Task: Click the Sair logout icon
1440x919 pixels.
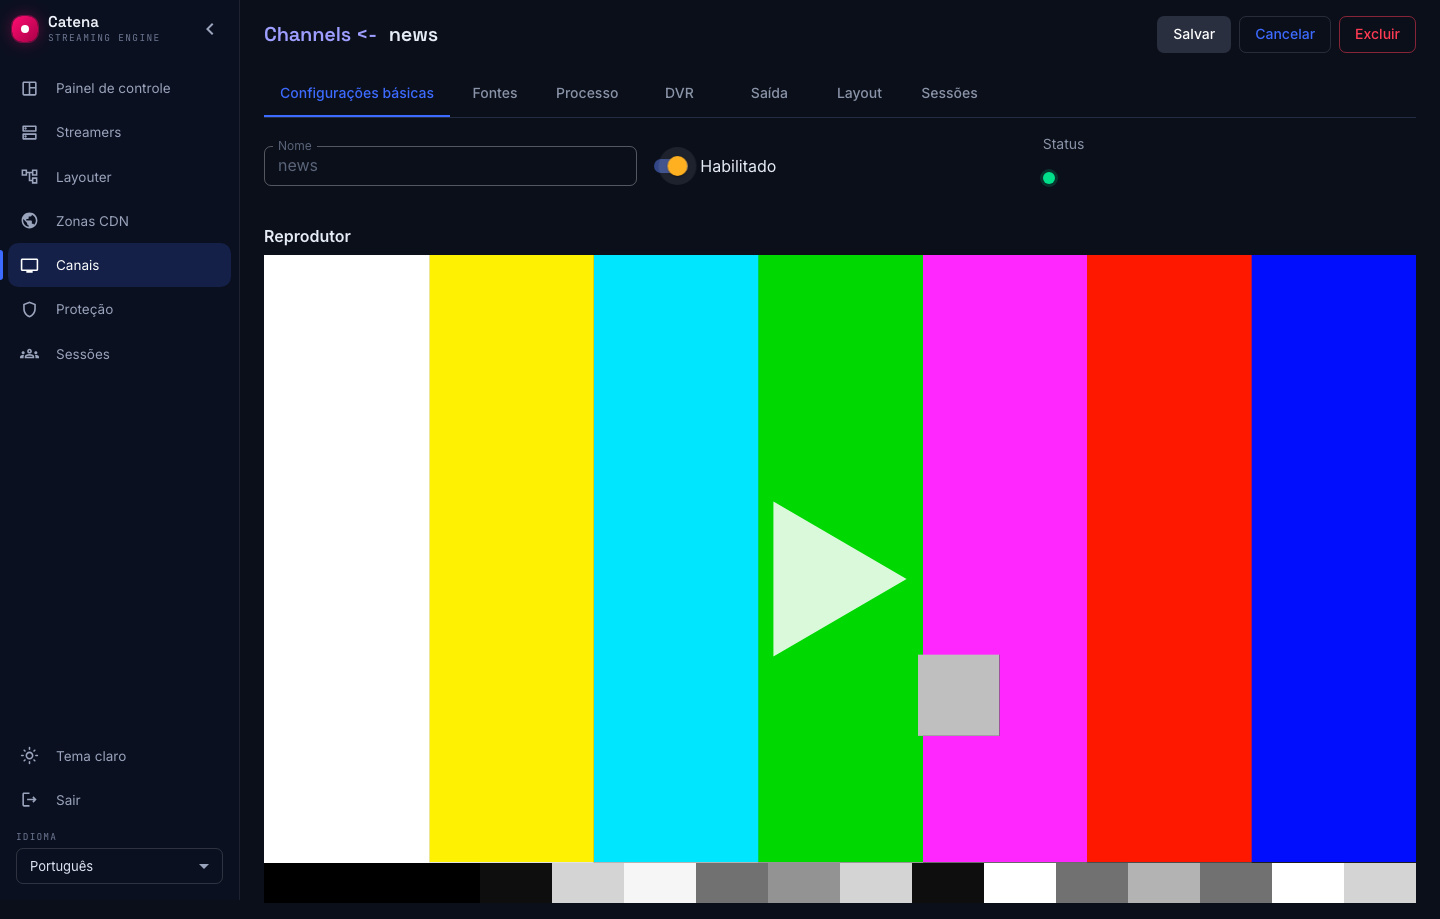Action: tap(30, 800)
